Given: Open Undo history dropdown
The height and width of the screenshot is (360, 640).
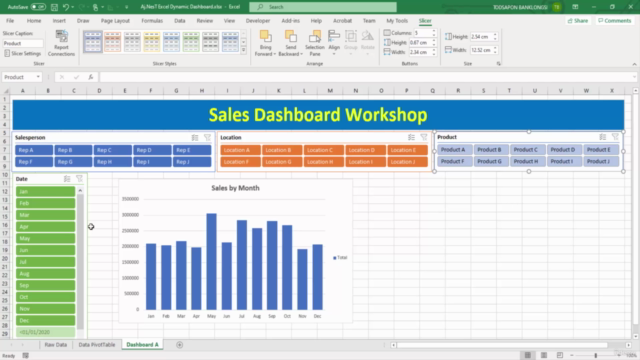Looking at the screenshot, I should pos(73,7).
